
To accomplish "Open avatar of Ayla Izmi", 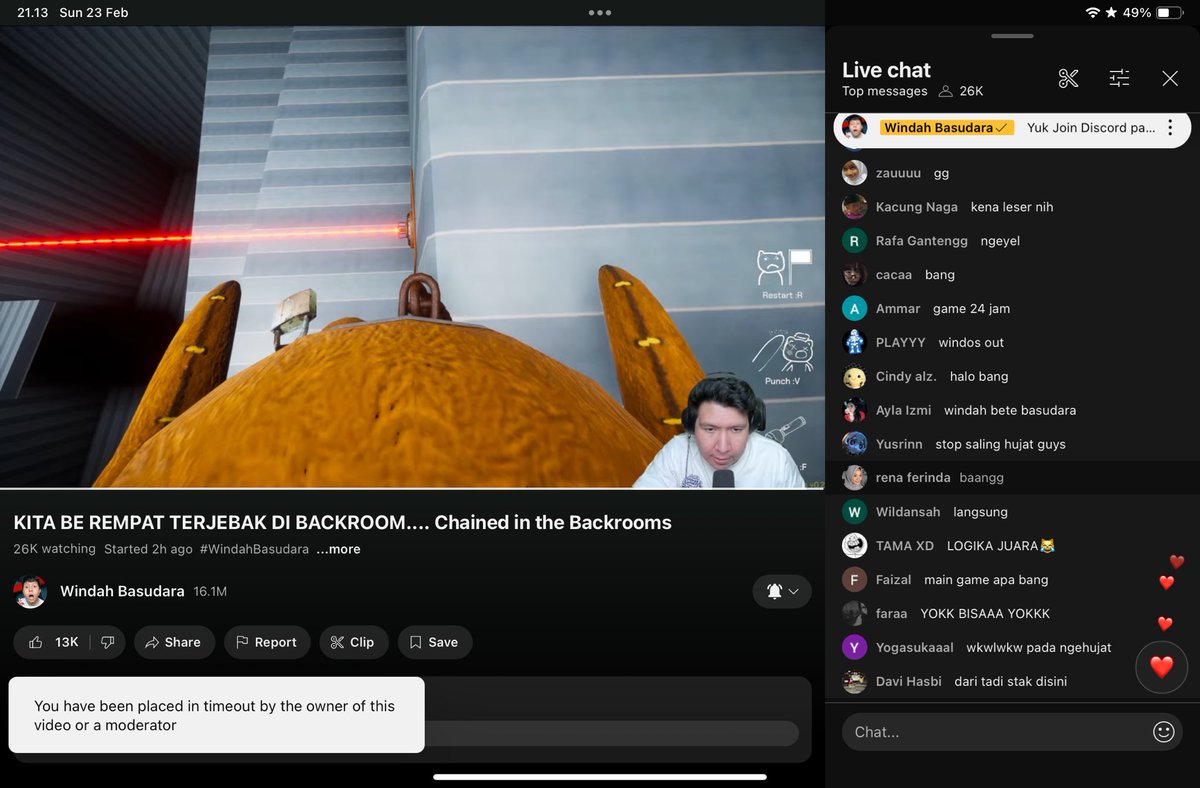I will tap(854, 410).
